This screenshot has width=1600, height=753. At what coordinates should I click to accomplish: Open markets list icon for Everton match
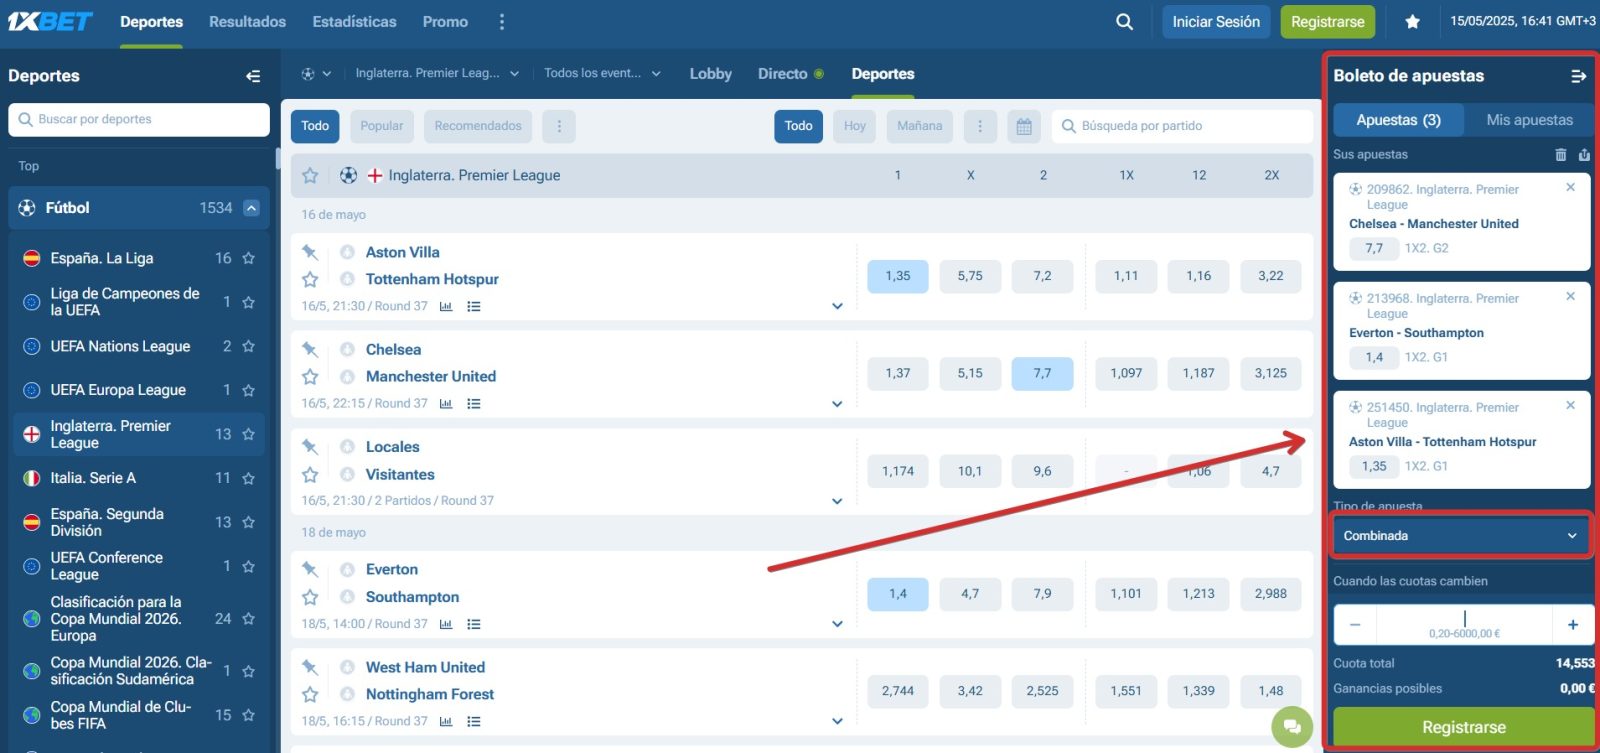tap(474, 624)
